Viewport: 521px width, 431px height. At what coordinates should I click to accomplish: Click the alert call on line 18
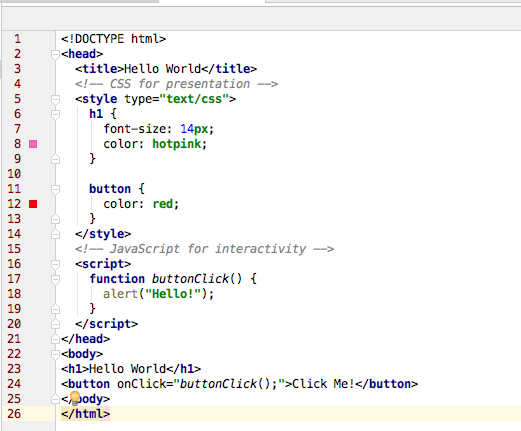[x=120, y=294]
